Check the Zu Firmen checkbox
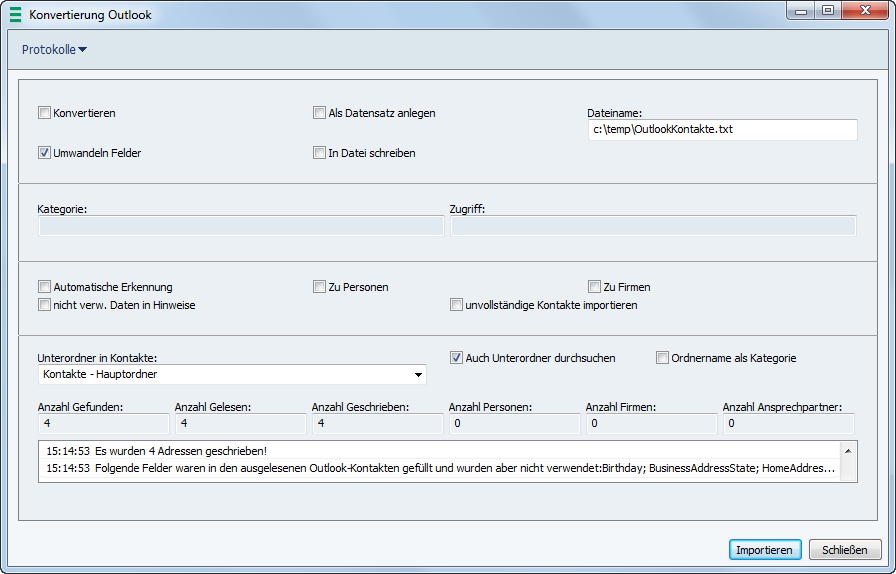Image resolution: width=896 pixels, height=574 pixels. click(595, 287)
